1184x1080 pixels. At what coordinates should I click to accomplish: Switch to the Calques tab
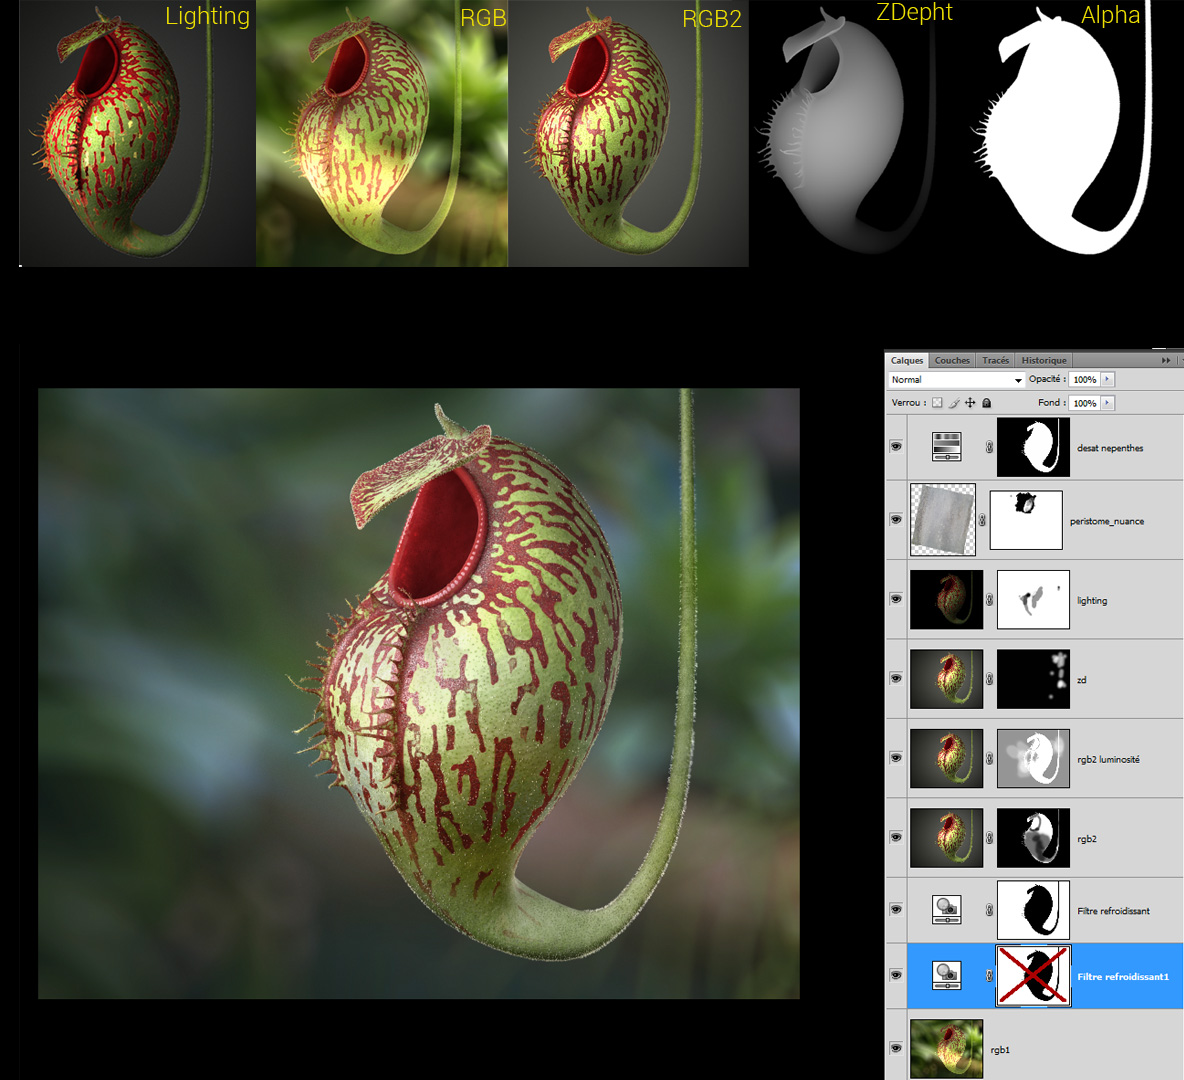(906, 360)
